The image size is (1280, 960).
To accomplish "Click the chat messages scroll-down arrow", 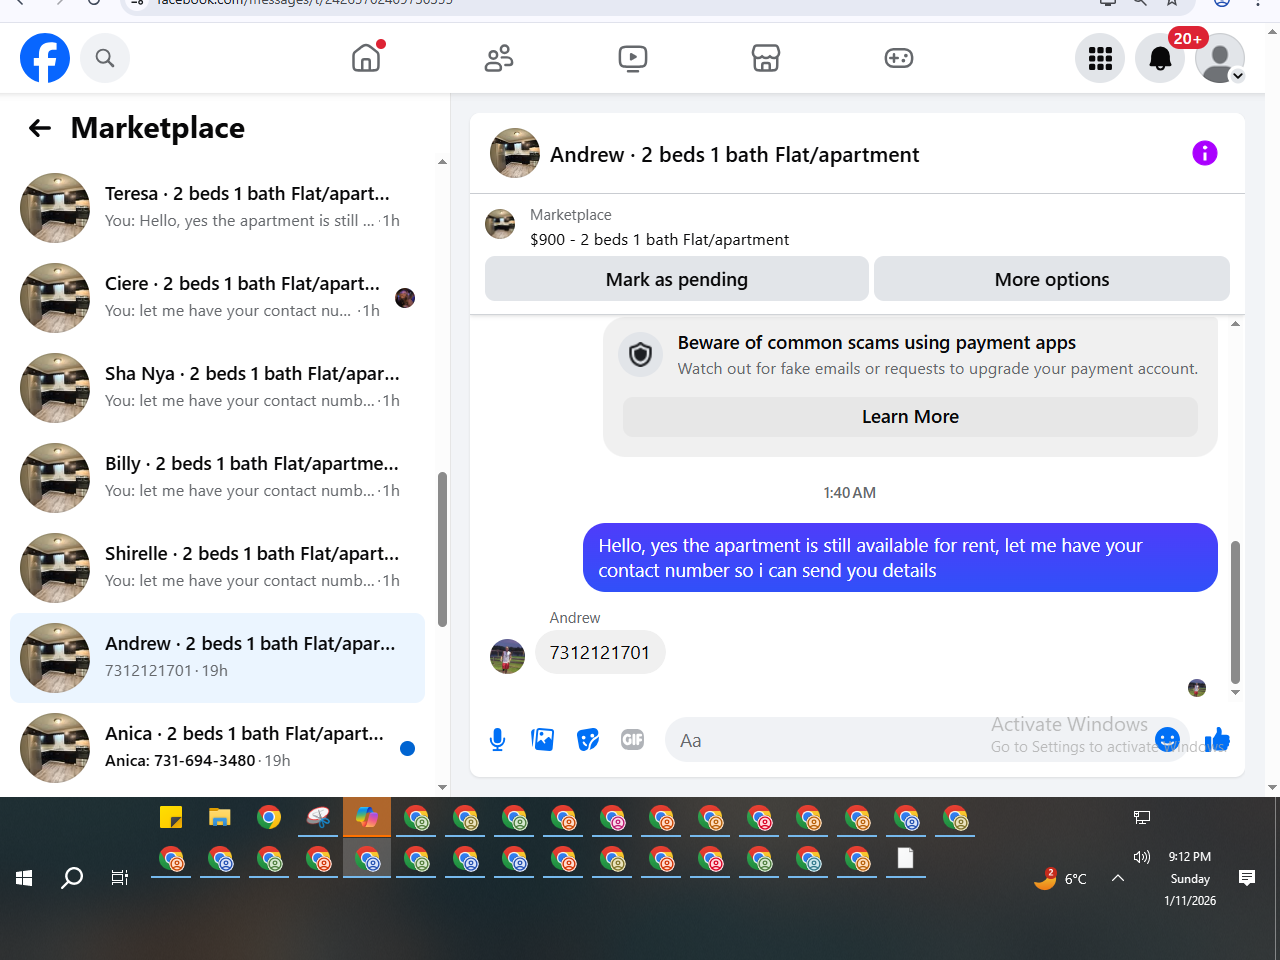I will click(1235, 692).
